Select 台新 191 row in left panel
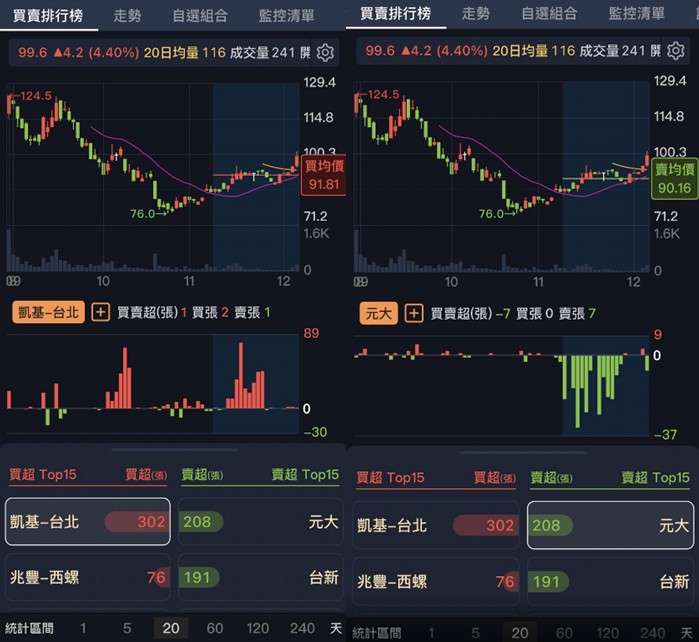 (260, 577)
